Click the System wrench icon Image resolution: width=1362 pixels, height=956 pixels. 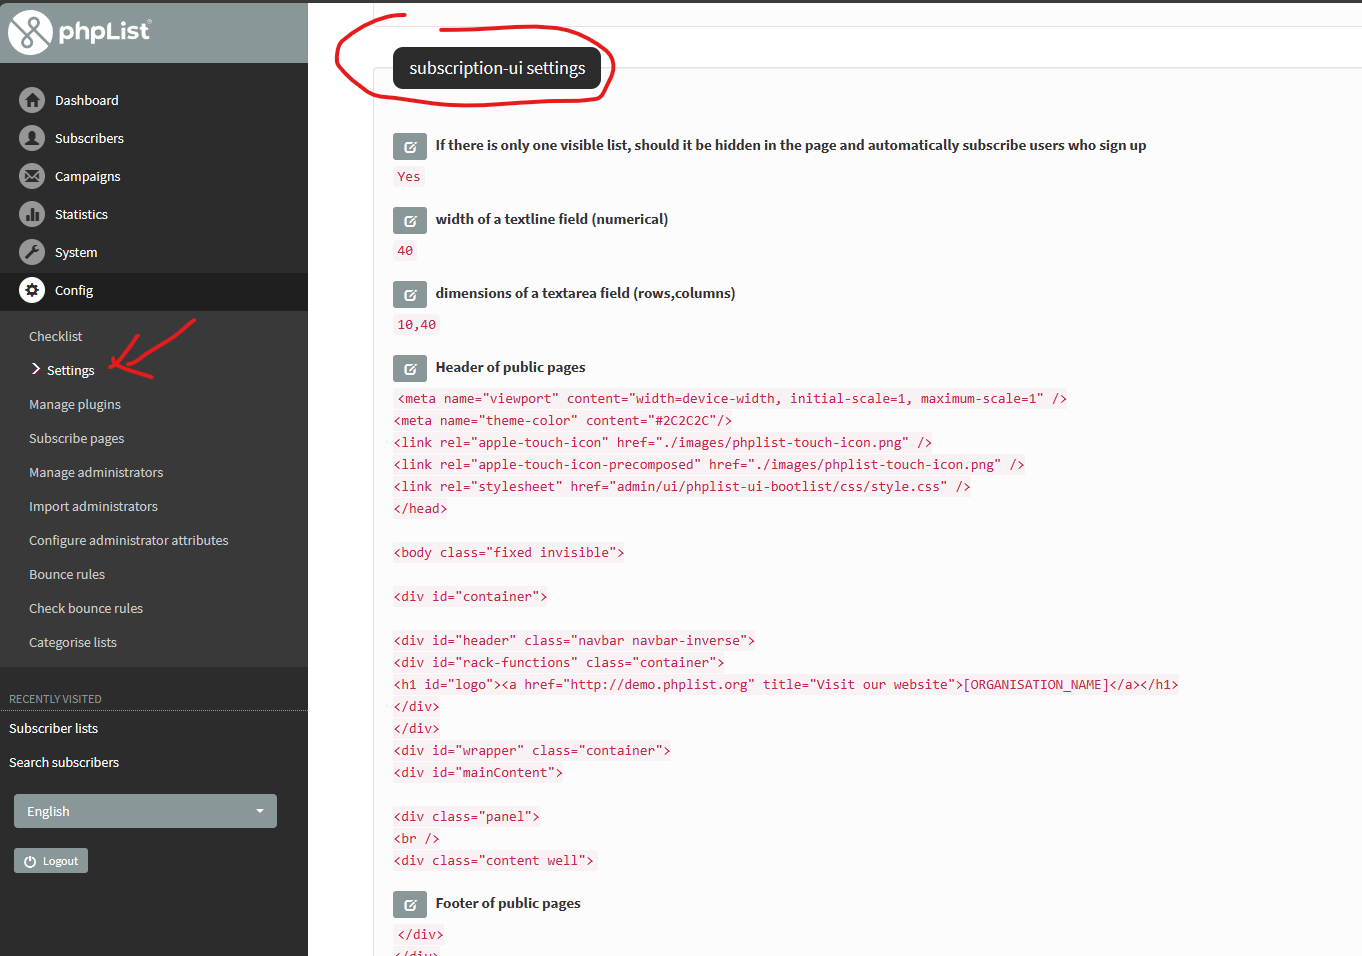(x=32, y=252)
